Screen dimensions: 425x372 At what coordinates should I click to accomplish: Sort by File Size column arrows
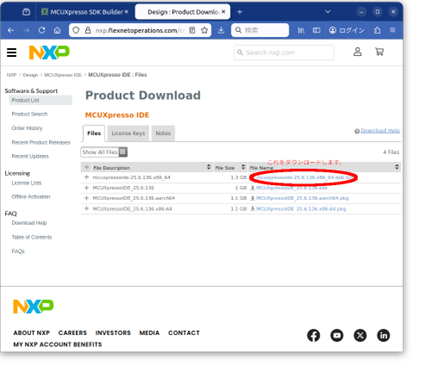pos(243,167)
